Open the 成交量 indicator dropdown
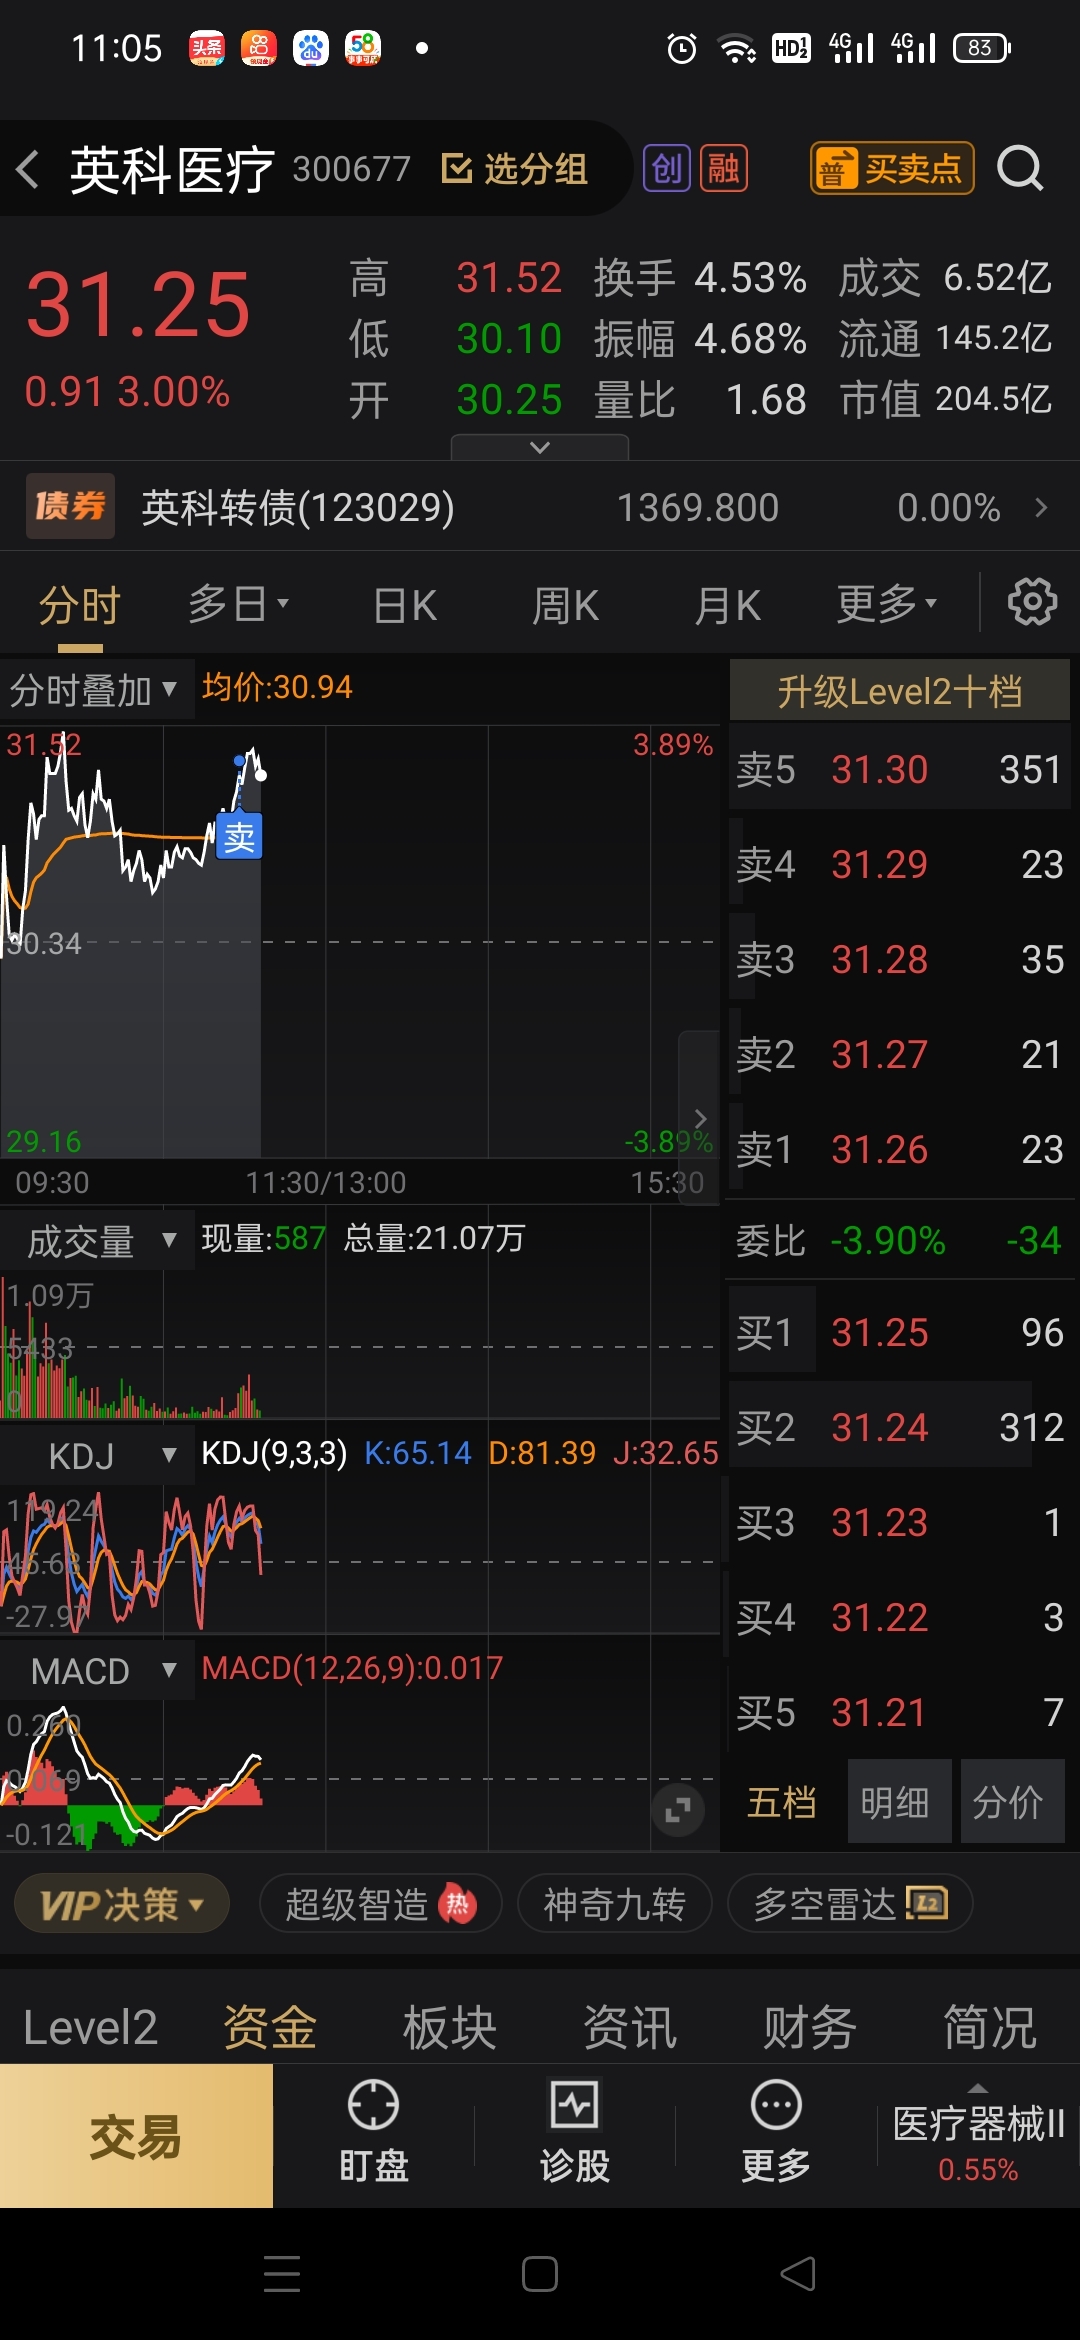Screen dimensions: 1080x2340 [97, 1241]
